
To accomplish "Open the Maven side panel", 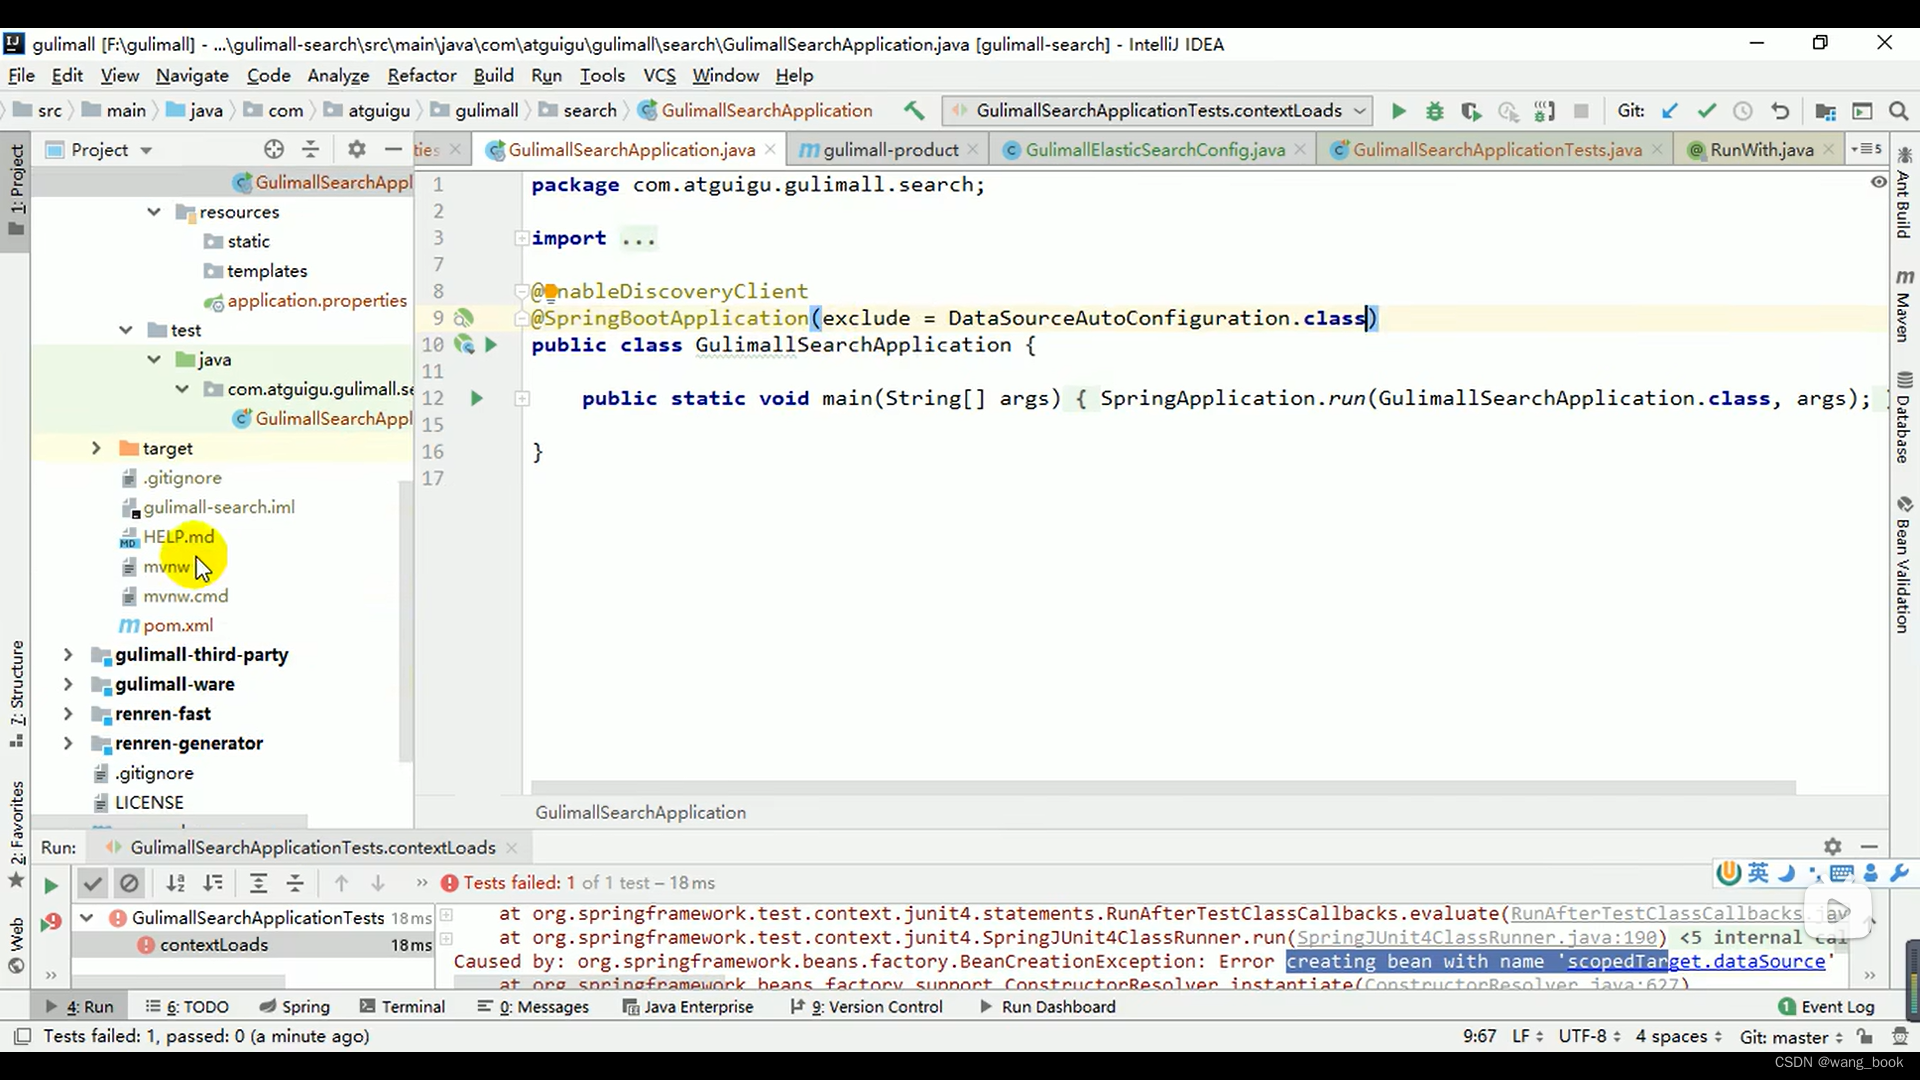I will coord(1904,306).
